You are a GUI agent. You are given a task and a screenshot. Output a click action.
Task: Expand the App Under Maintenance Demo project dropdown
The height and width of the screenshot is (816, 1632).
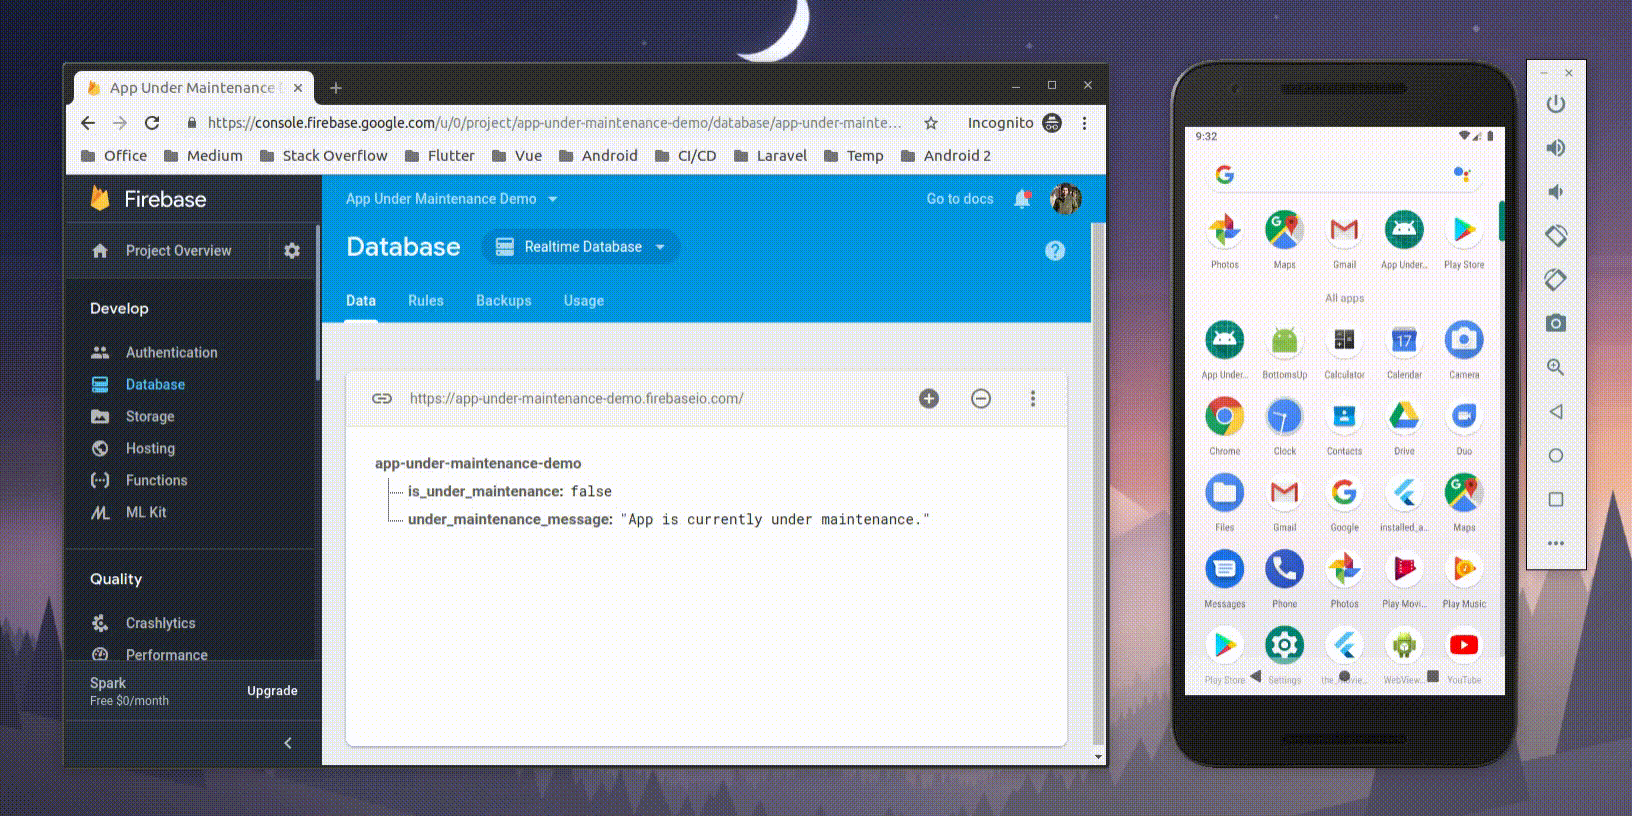tap(452, 199)
